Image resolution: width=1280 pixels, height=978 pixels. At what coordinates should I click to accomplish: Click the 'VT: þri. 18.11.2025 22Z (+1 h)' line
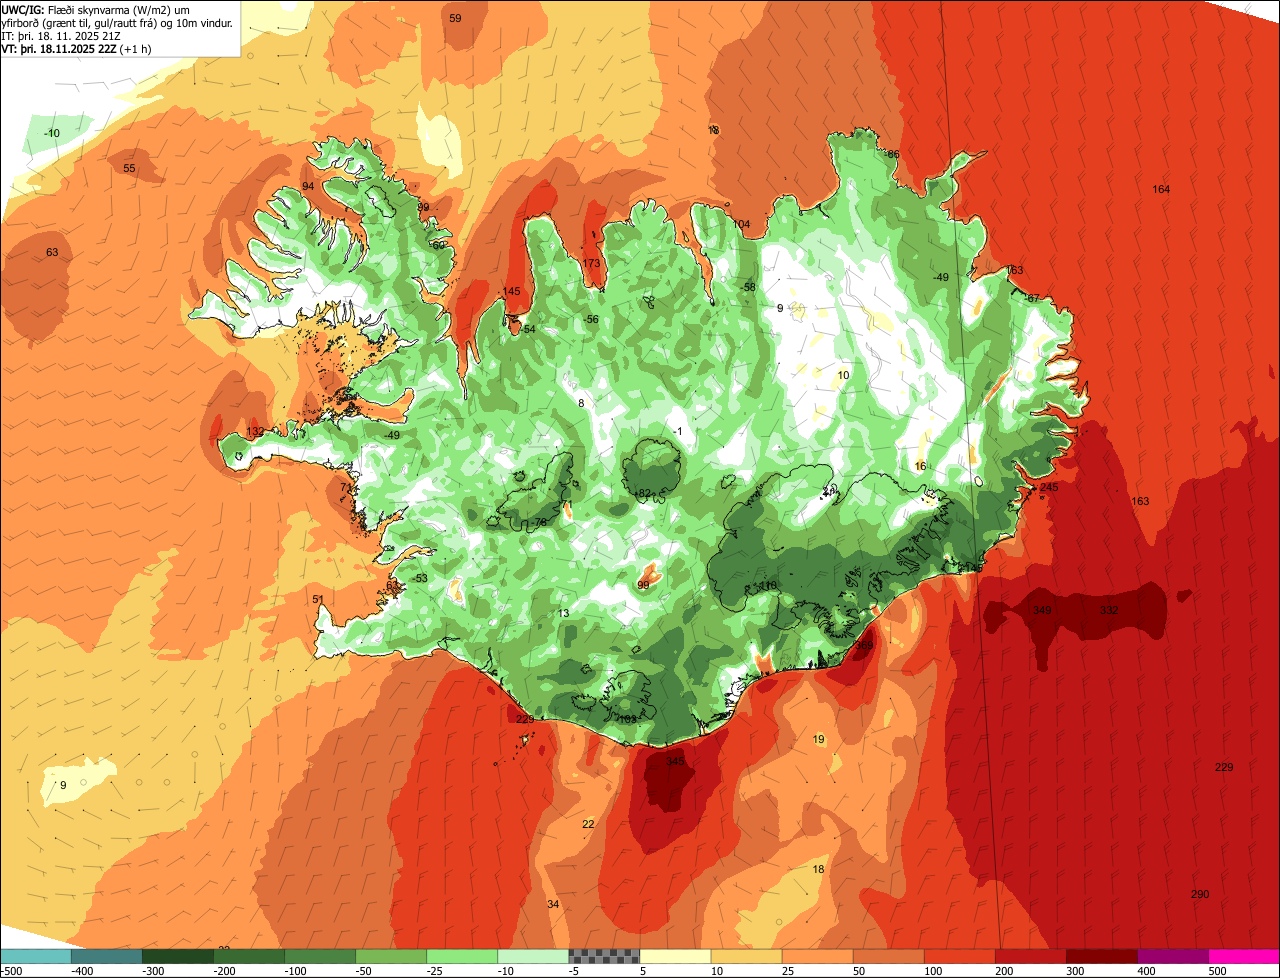pyautogui.click(x=76, y=49)
